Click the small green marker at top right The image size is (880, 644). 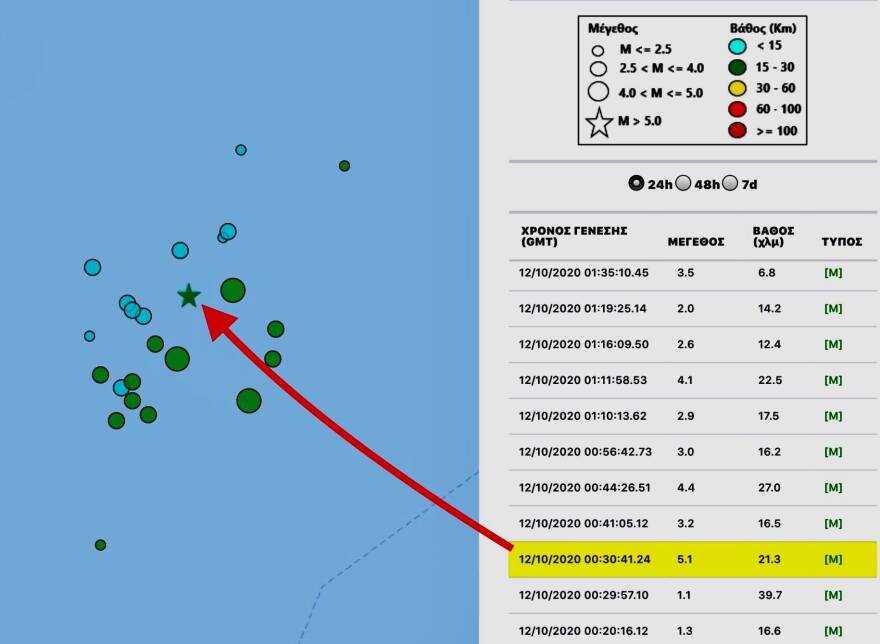[344, 166]
